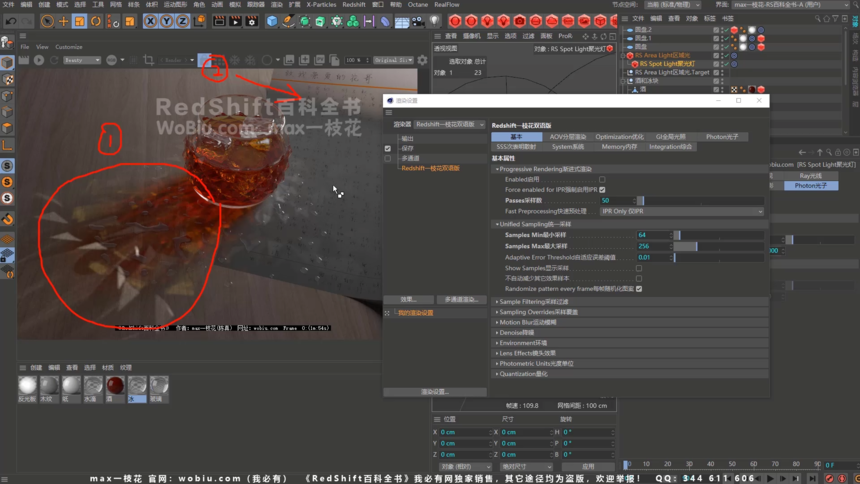Select the Scale tool in the toolbar
This screenshot has width=860, height=484.
tap(80, 21)
